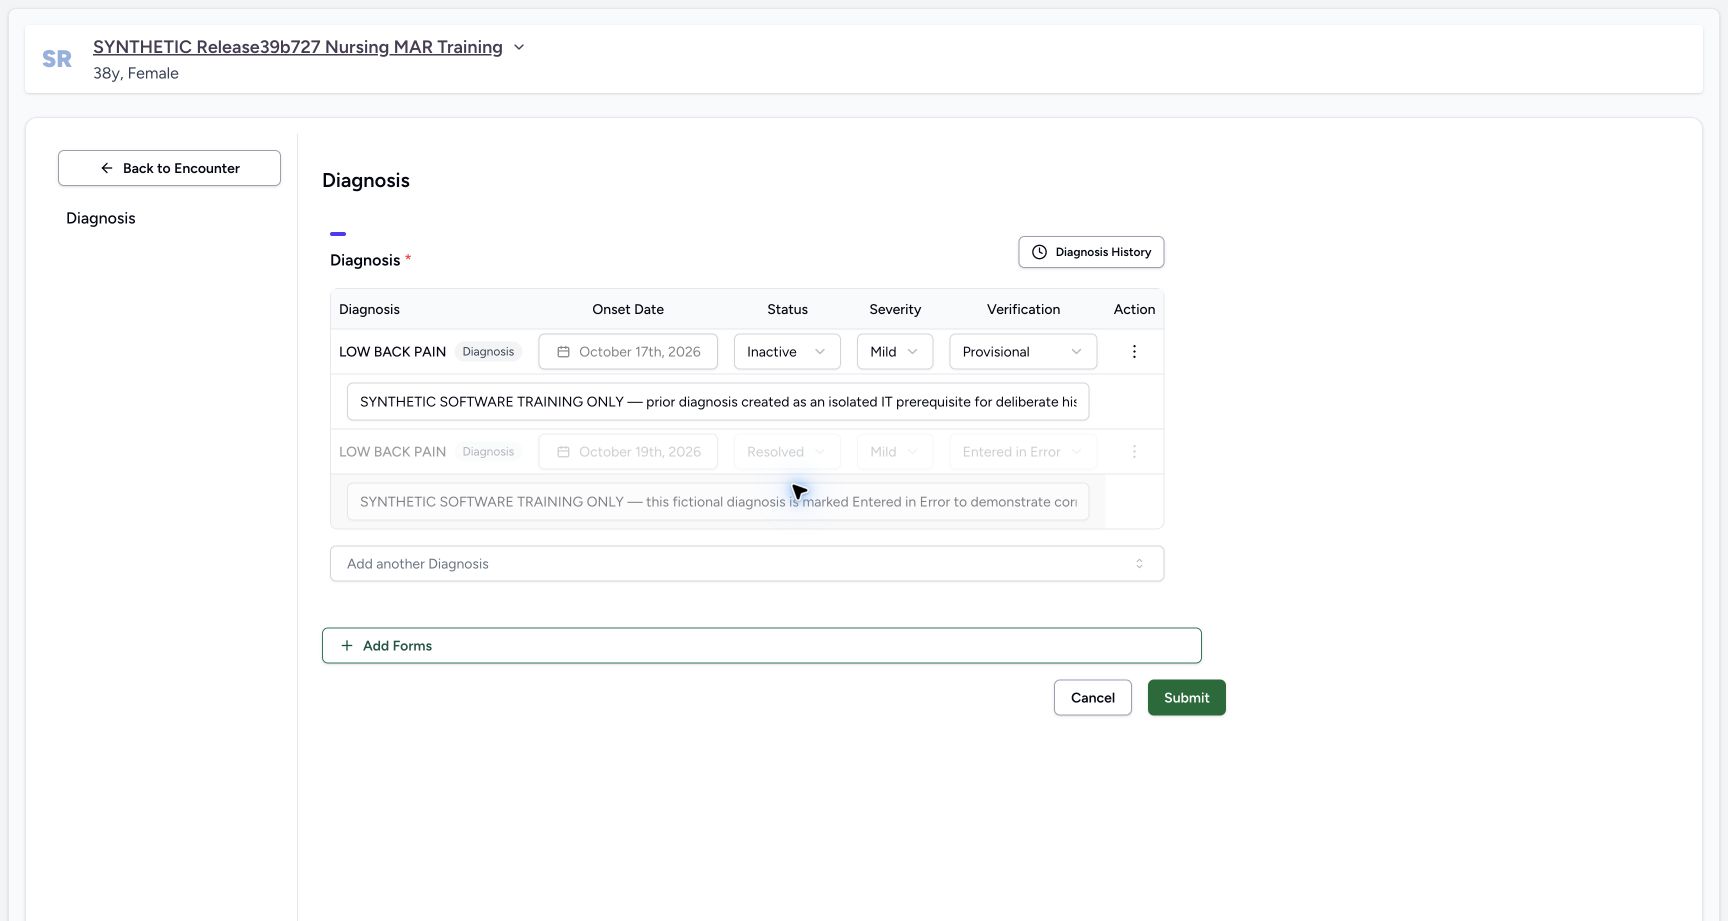This screenshot has width=1728, height=921.
Task: Click first LOW BACK PAIN diagnosis name
Action: point(392,352)
